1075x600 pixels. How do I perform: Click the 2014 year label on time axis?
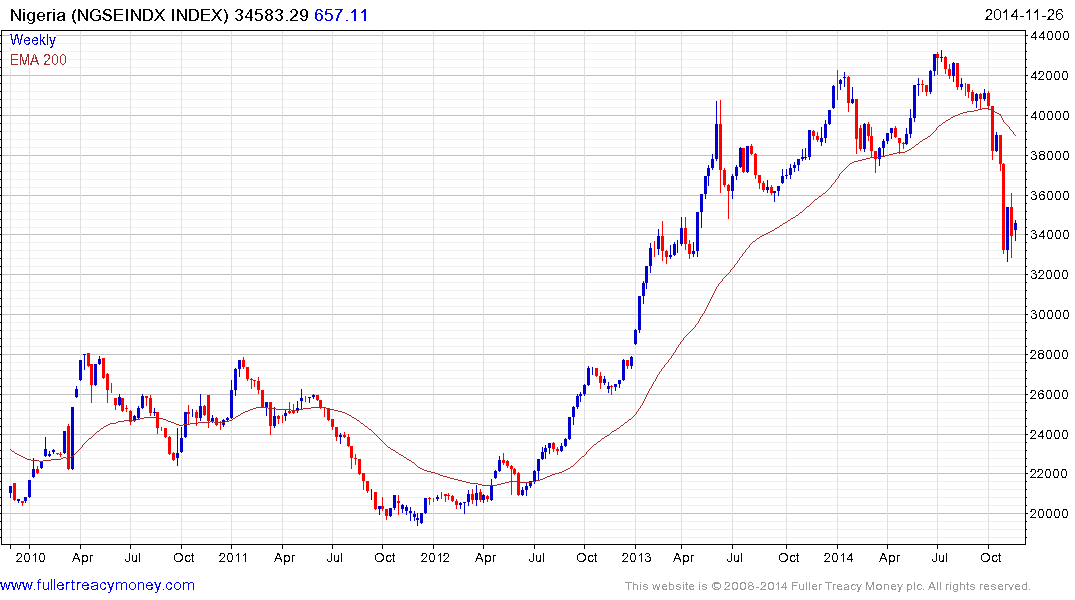click(838, 557)
